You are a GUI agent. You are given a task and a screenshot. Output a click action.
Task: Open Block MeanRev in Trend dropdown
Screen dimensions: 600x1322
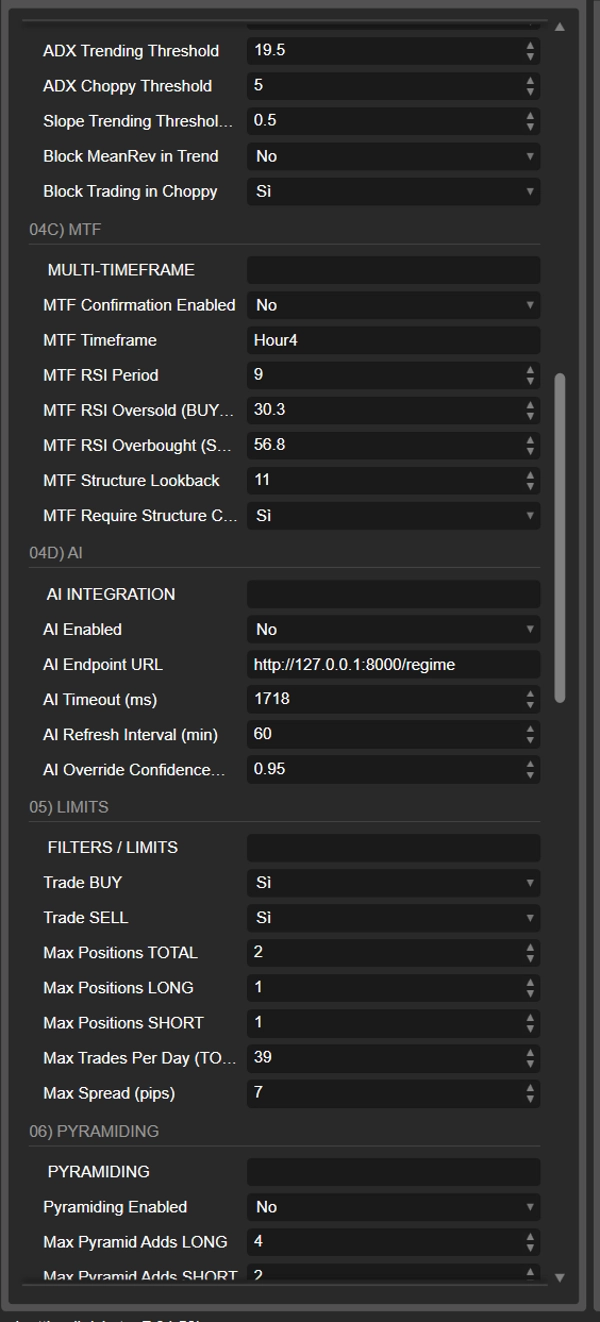[392, 156]
